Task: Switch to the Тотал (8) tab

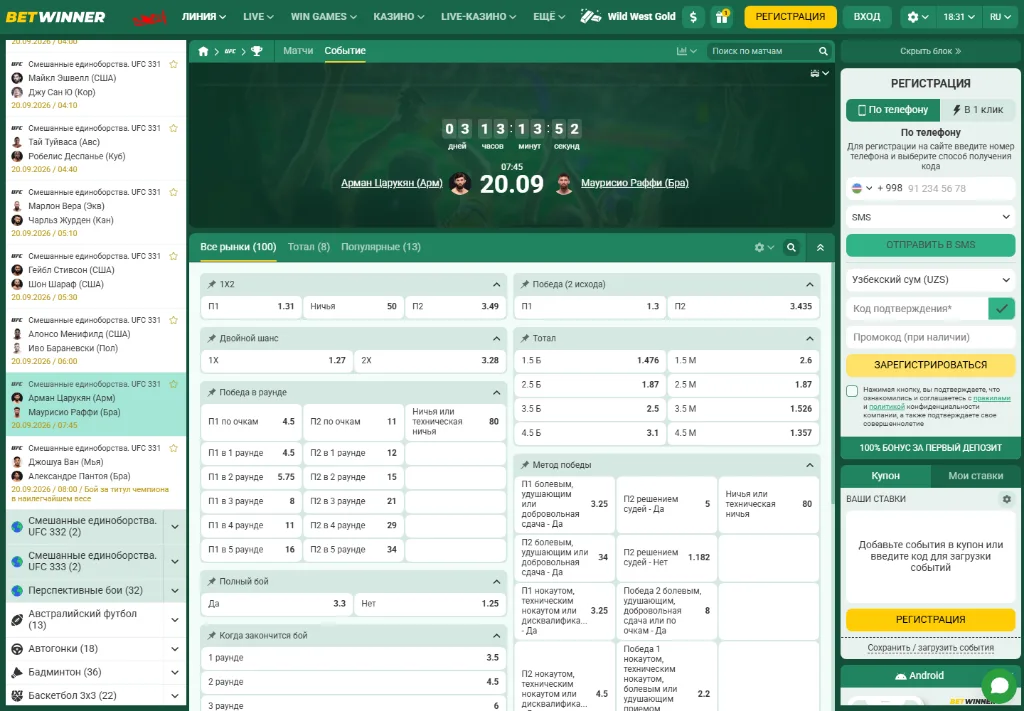Action: pyautogui.click(x=309, y=247)
